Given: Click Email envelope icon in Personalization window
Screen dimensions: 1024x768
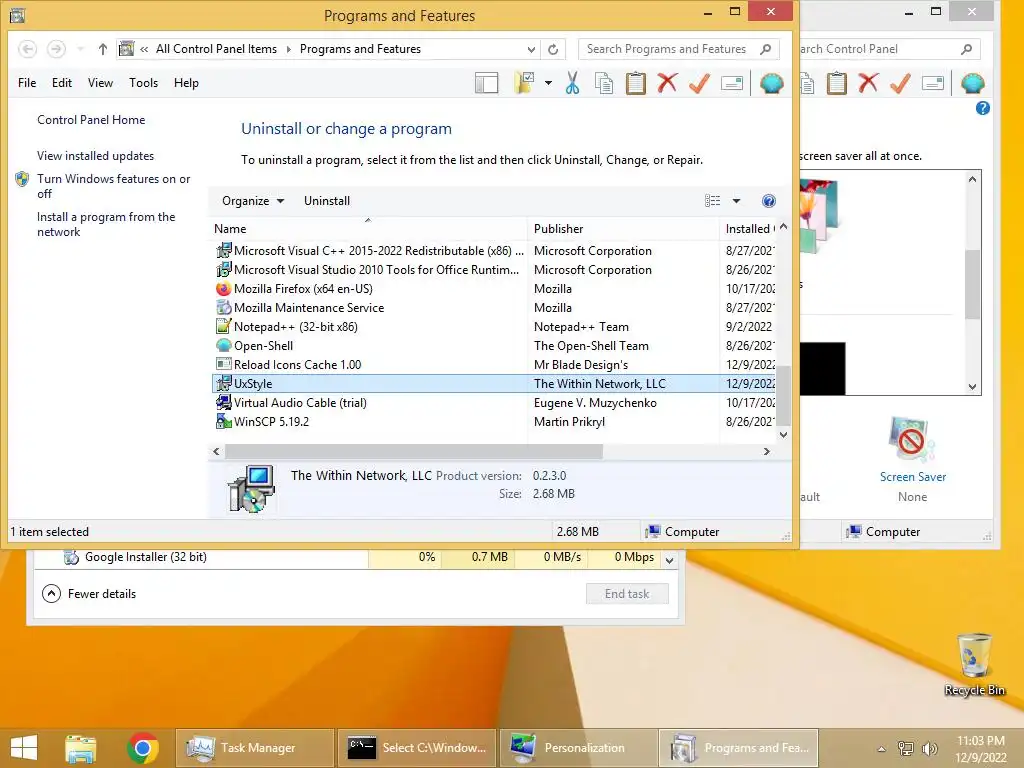Looking at the screenshot, I should coord(933,83).
